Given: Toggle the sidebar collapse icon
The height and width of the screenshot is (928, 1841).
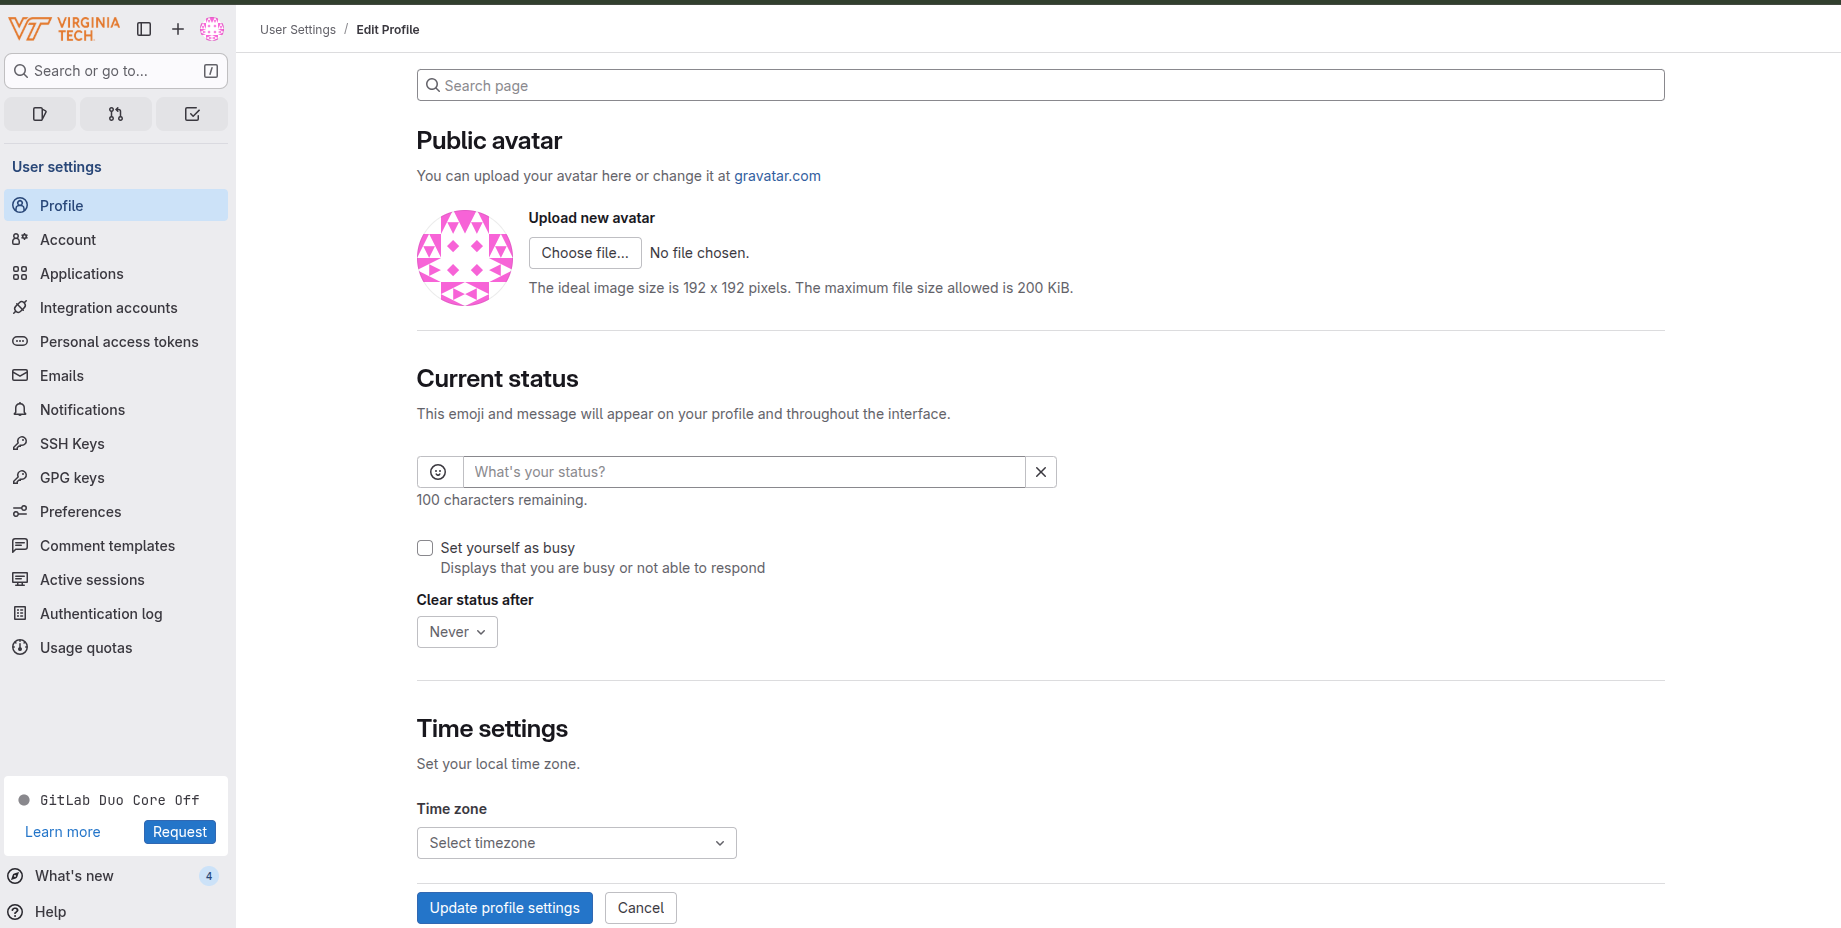Looking at the screenshot, I should coord(144,29).
